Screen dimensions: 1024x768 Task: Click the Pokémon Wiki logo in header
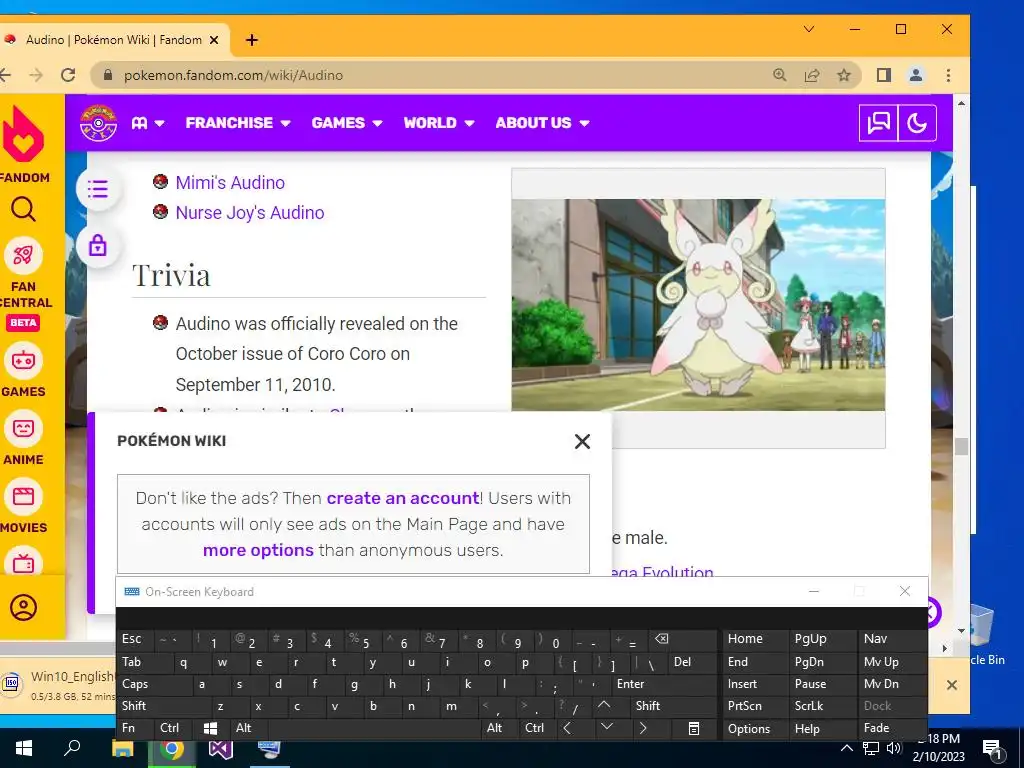point(98,123)
